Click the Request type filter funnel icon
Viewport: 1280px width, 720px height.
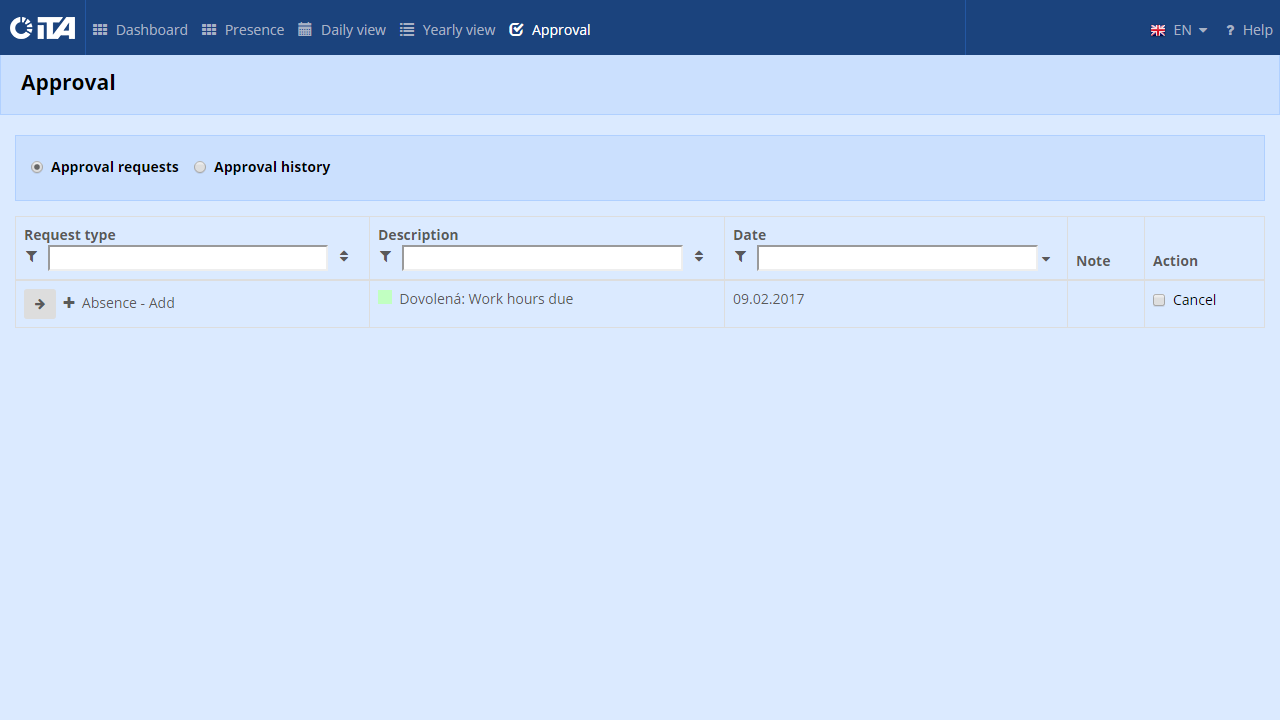(x=32, y=257)
